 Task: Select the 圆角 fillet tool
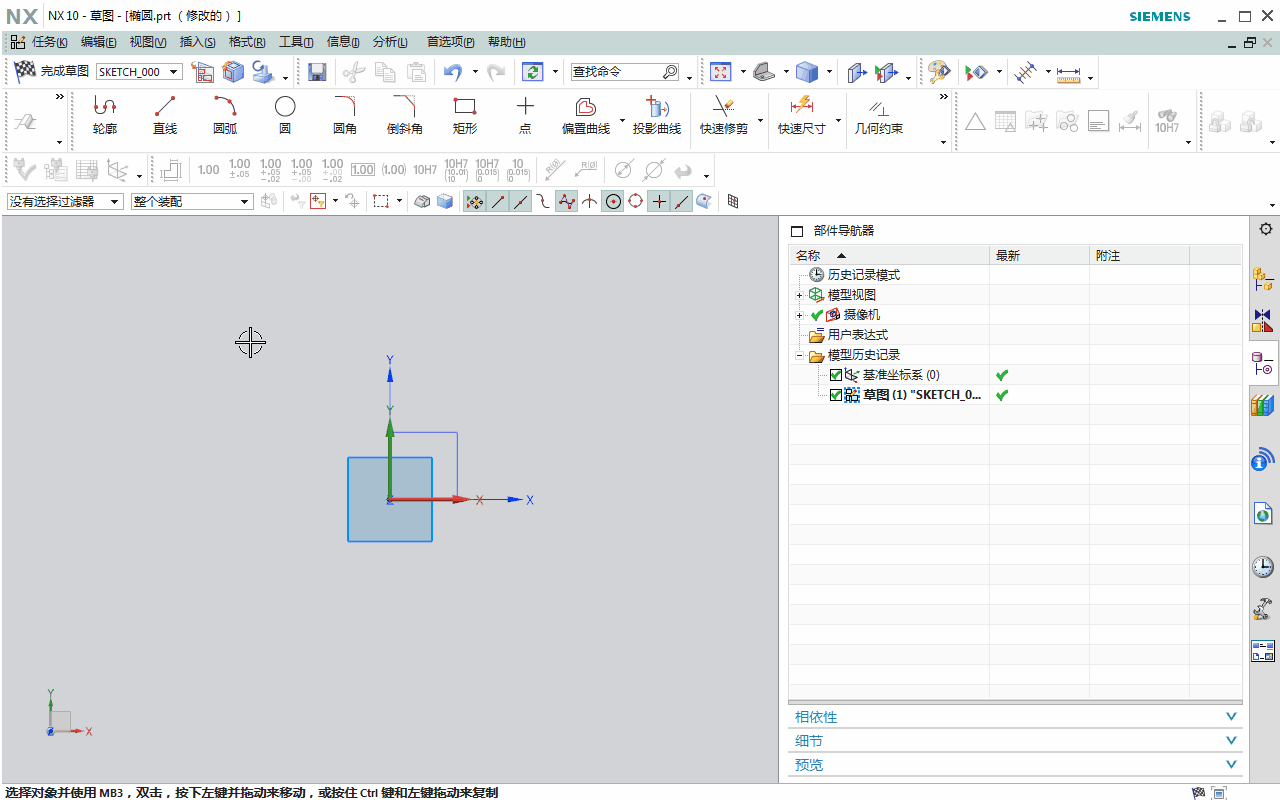point(345,116)
